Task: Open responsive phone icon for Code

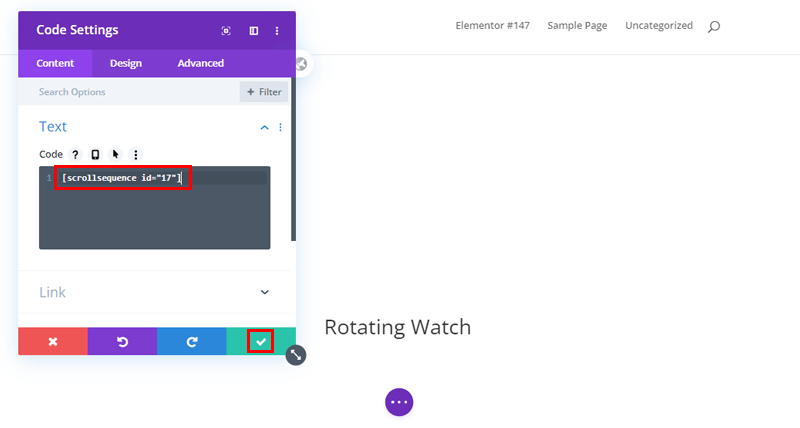Action: click(x=95, y=155)
